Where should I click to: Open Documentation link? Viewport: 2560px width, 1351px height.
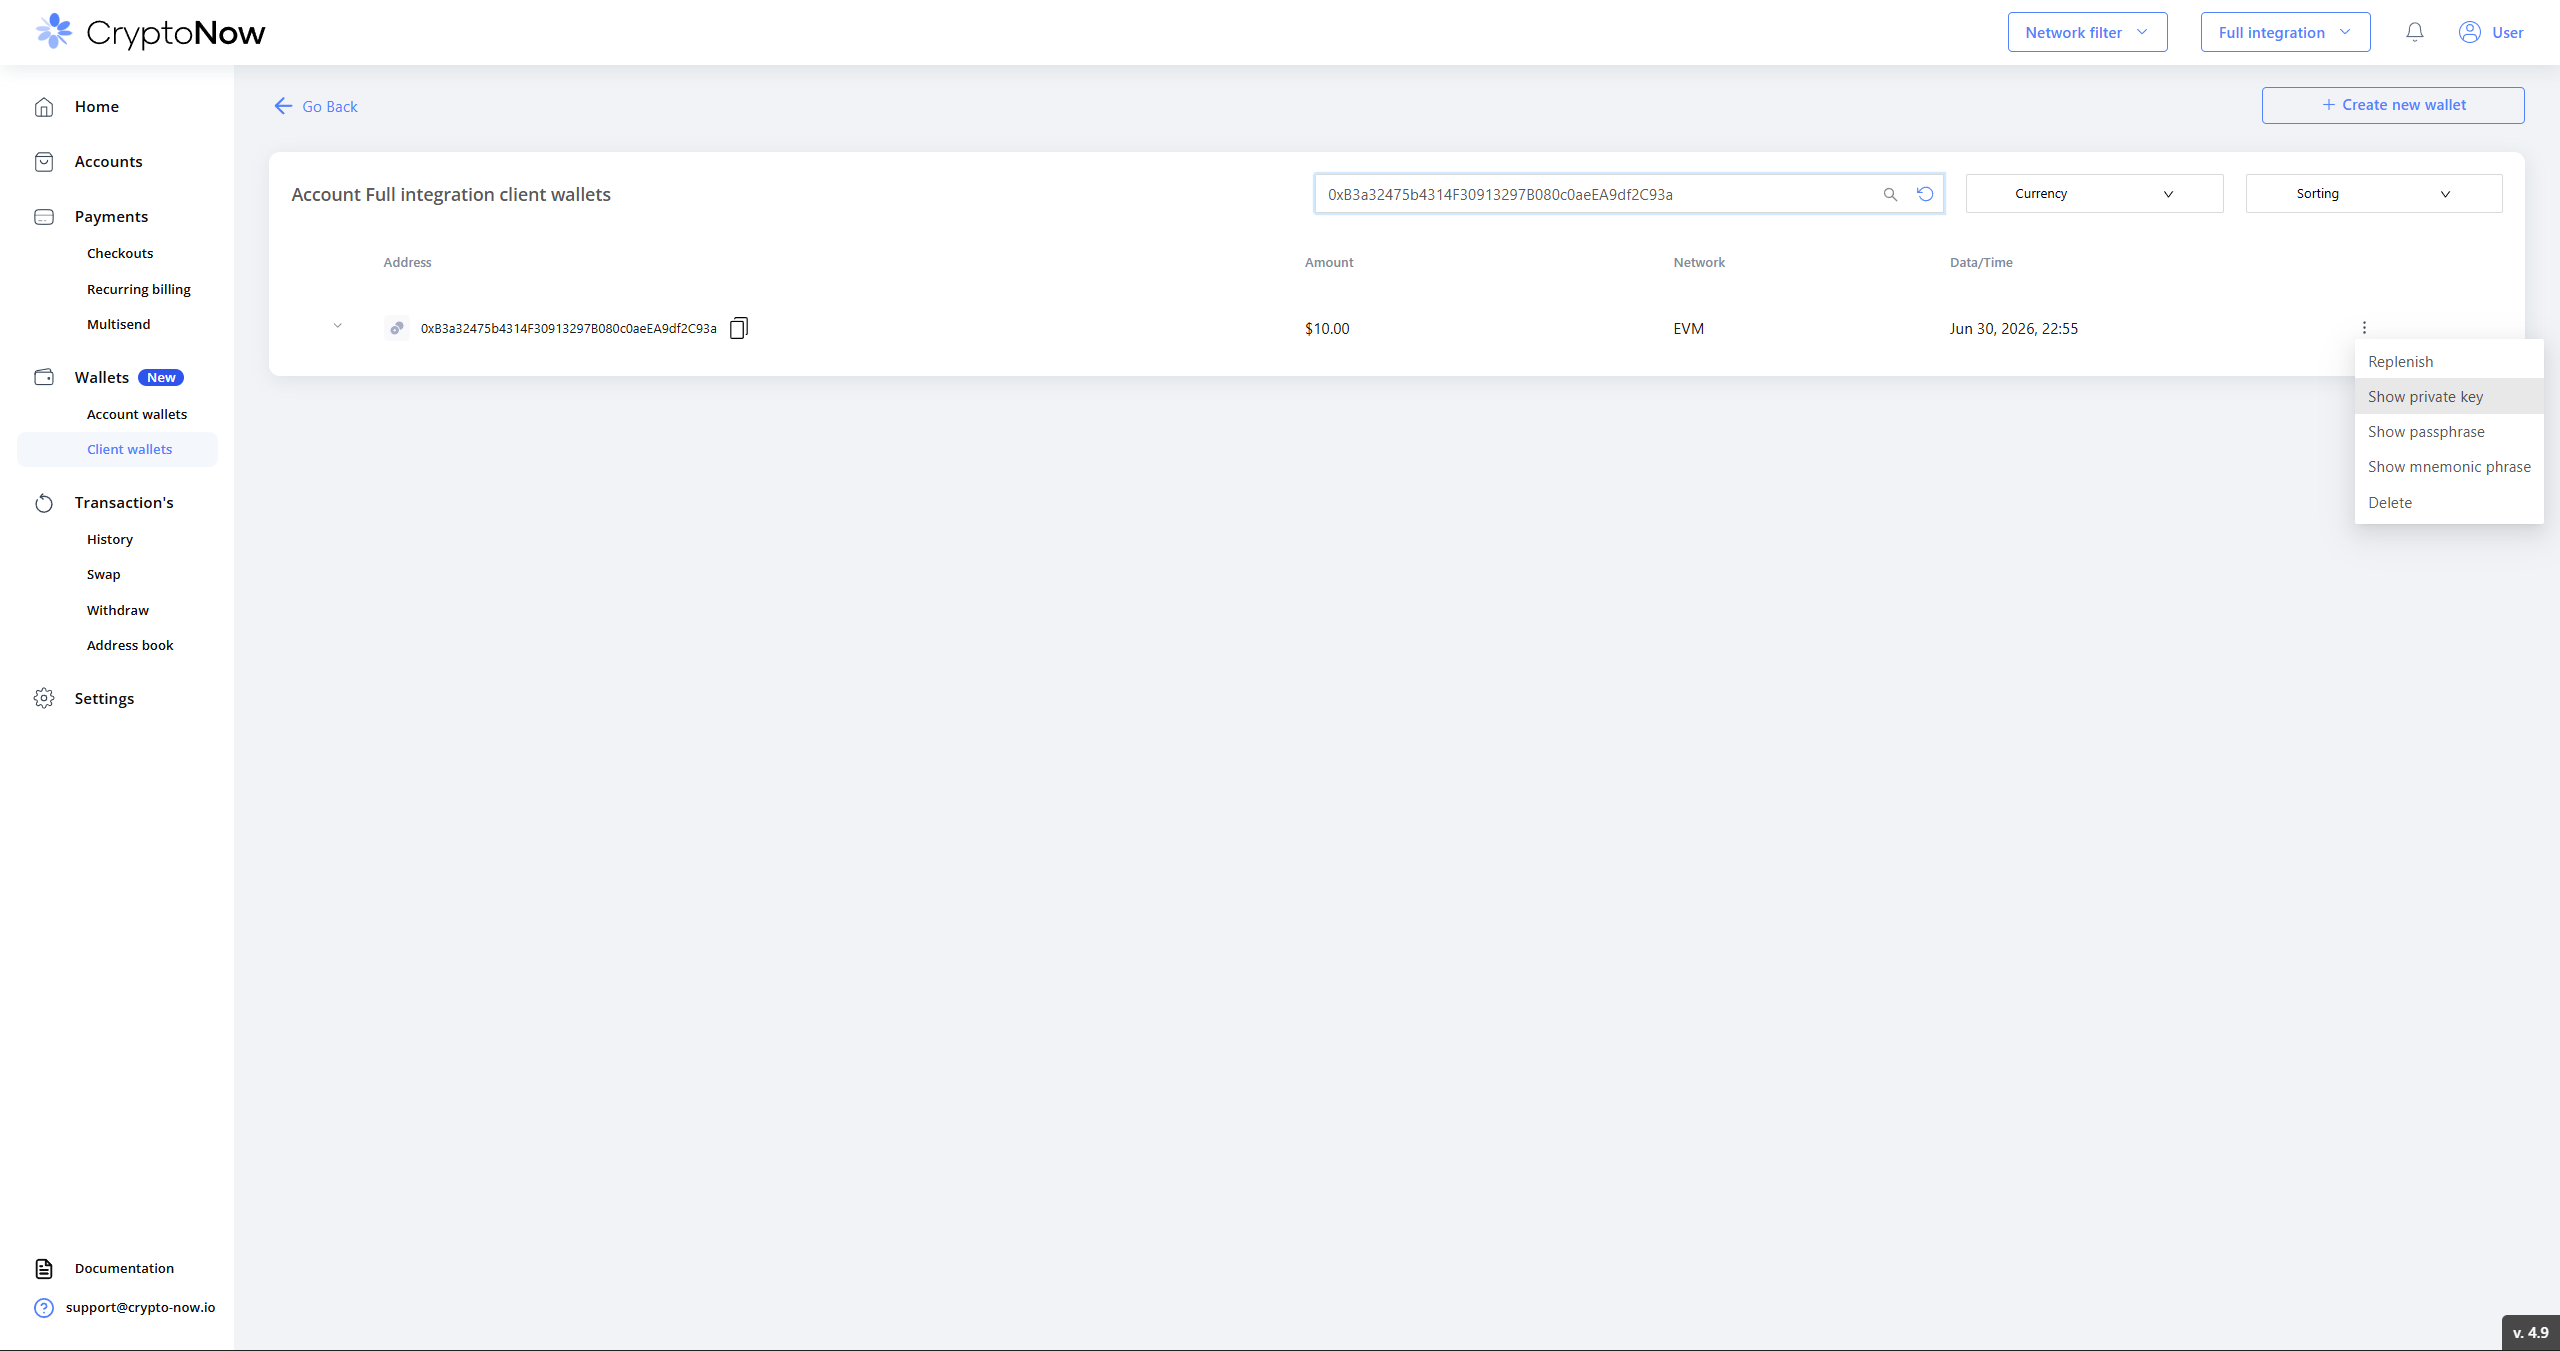pyautogui.click(x=124, y=1269)
